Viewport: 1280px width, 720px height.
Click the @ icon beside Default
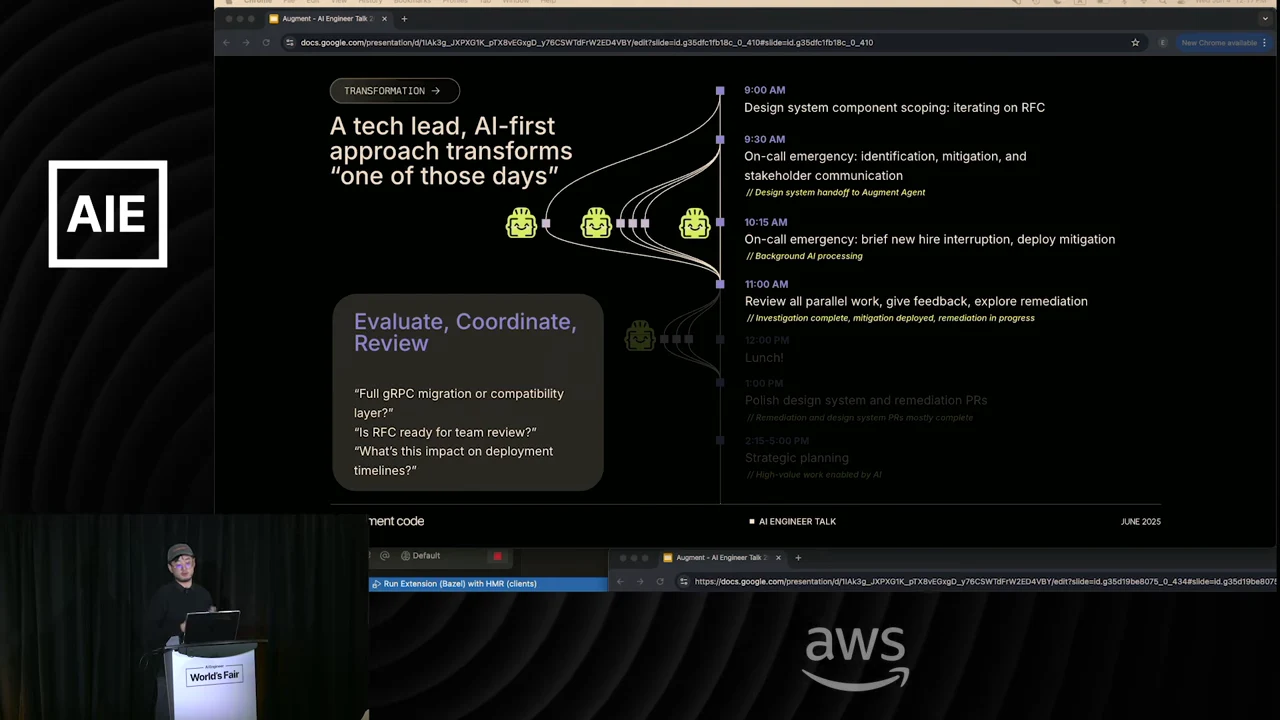click(x=385, y=556)
